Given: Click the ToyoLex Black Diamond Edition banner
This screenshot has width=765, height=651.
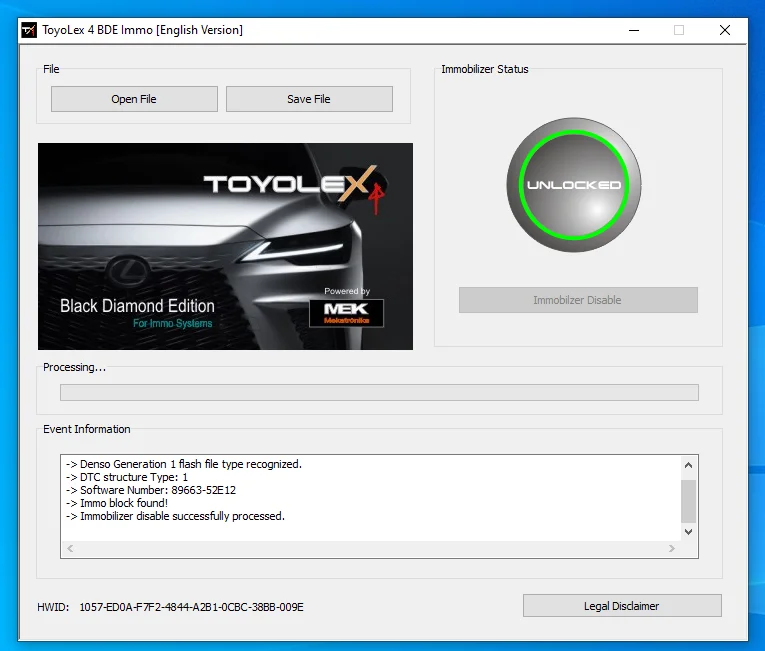Looking at the screenshot, I should point(225,246).
